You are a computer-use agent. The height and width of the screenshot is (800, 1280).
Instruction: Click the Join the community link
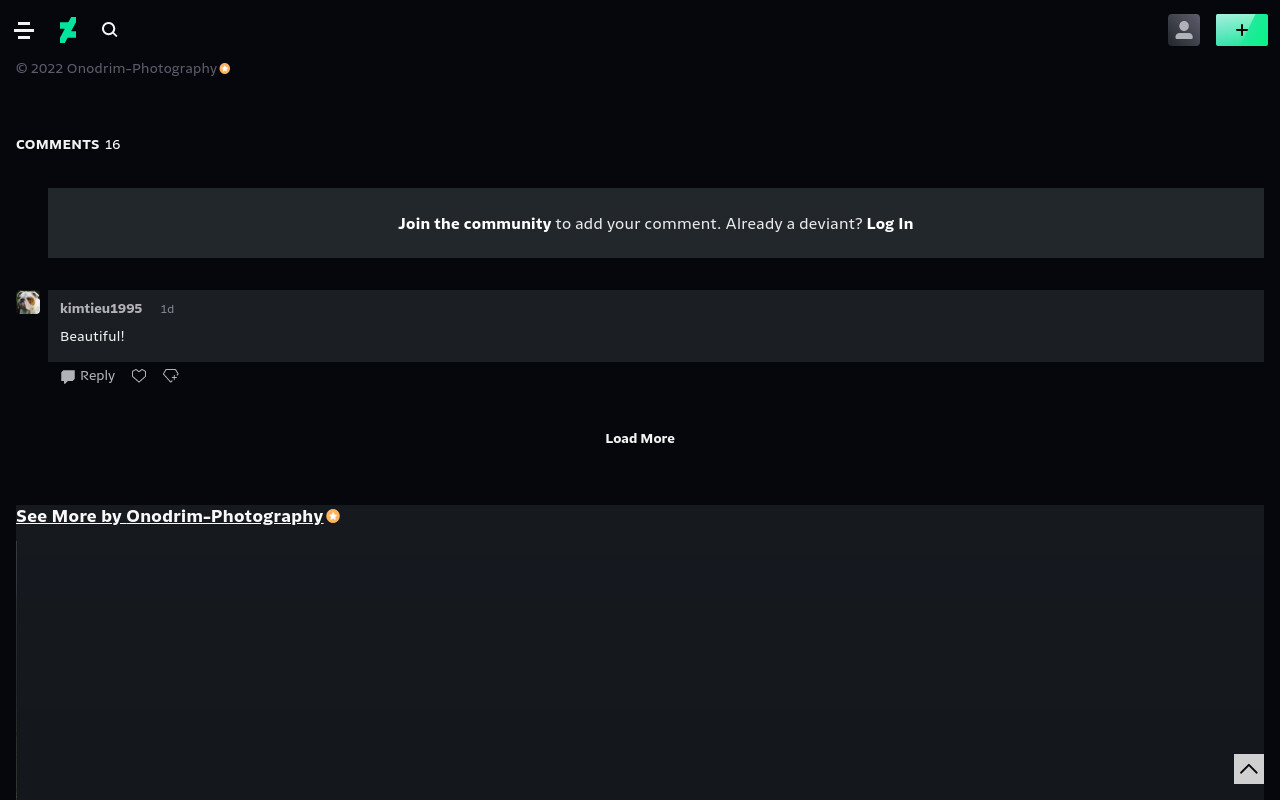click(474, 224)
